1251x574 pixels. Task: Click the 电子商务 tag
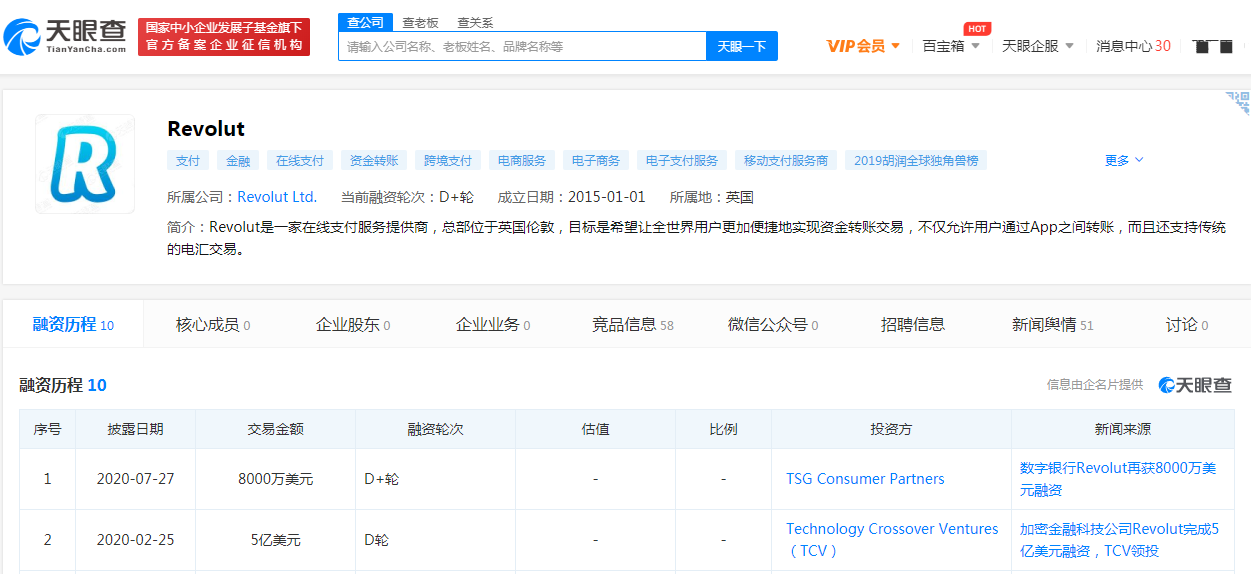pos(596,160)
